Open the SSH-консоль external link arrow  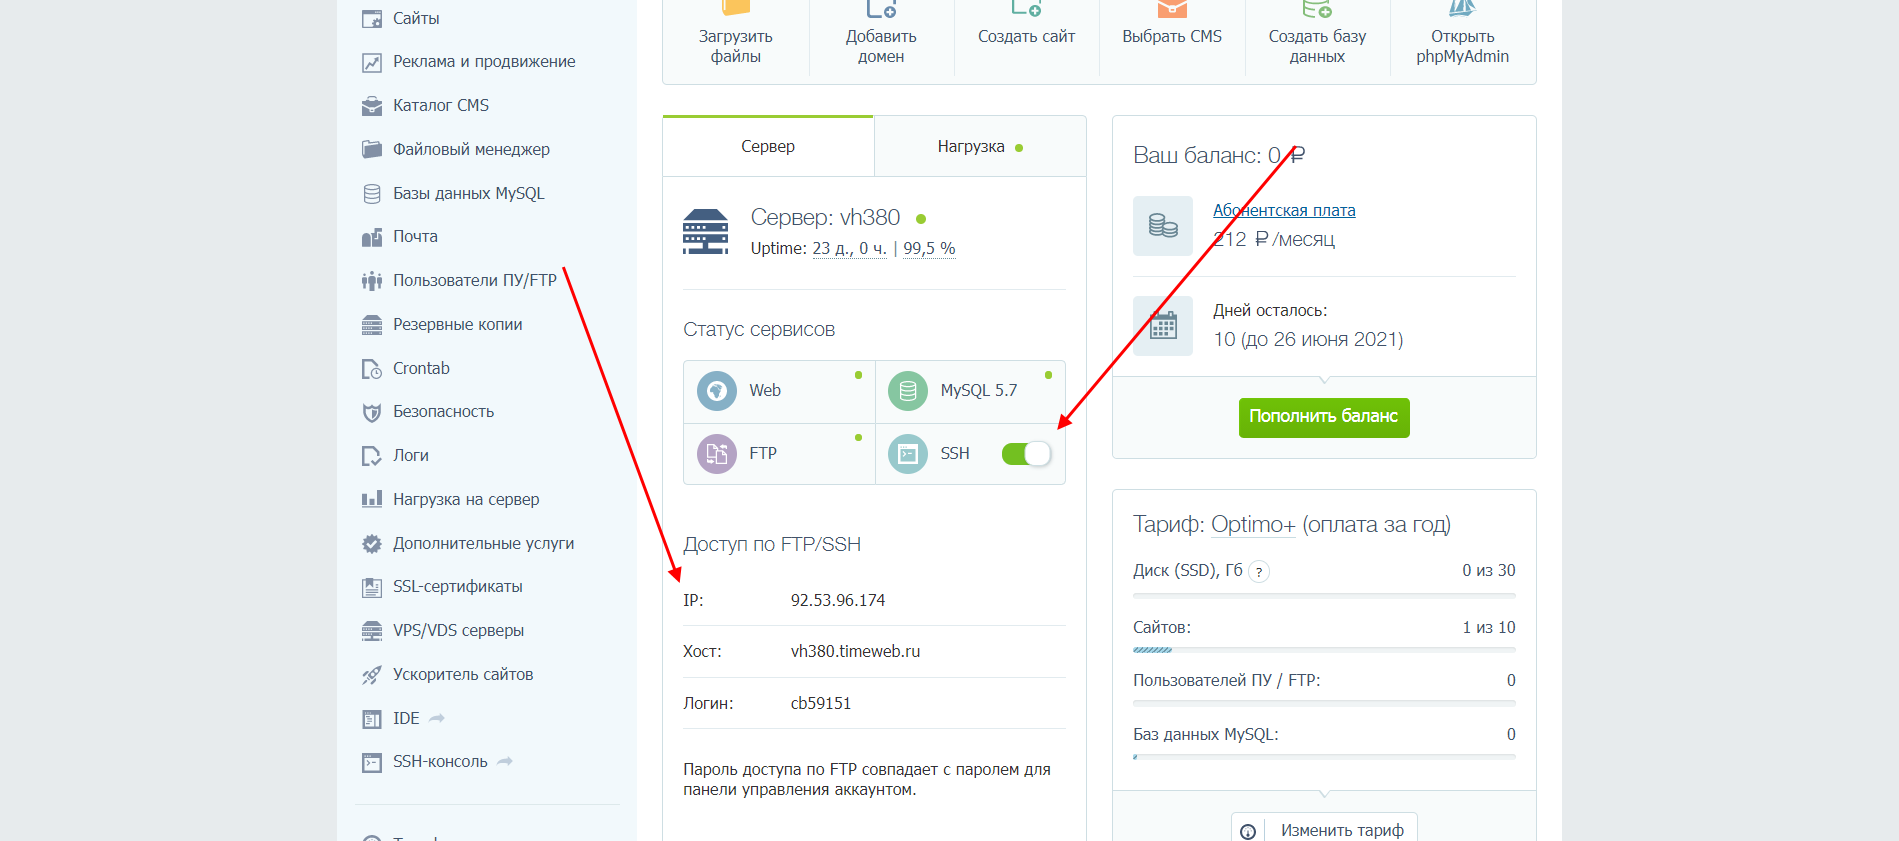pos(505,762)
